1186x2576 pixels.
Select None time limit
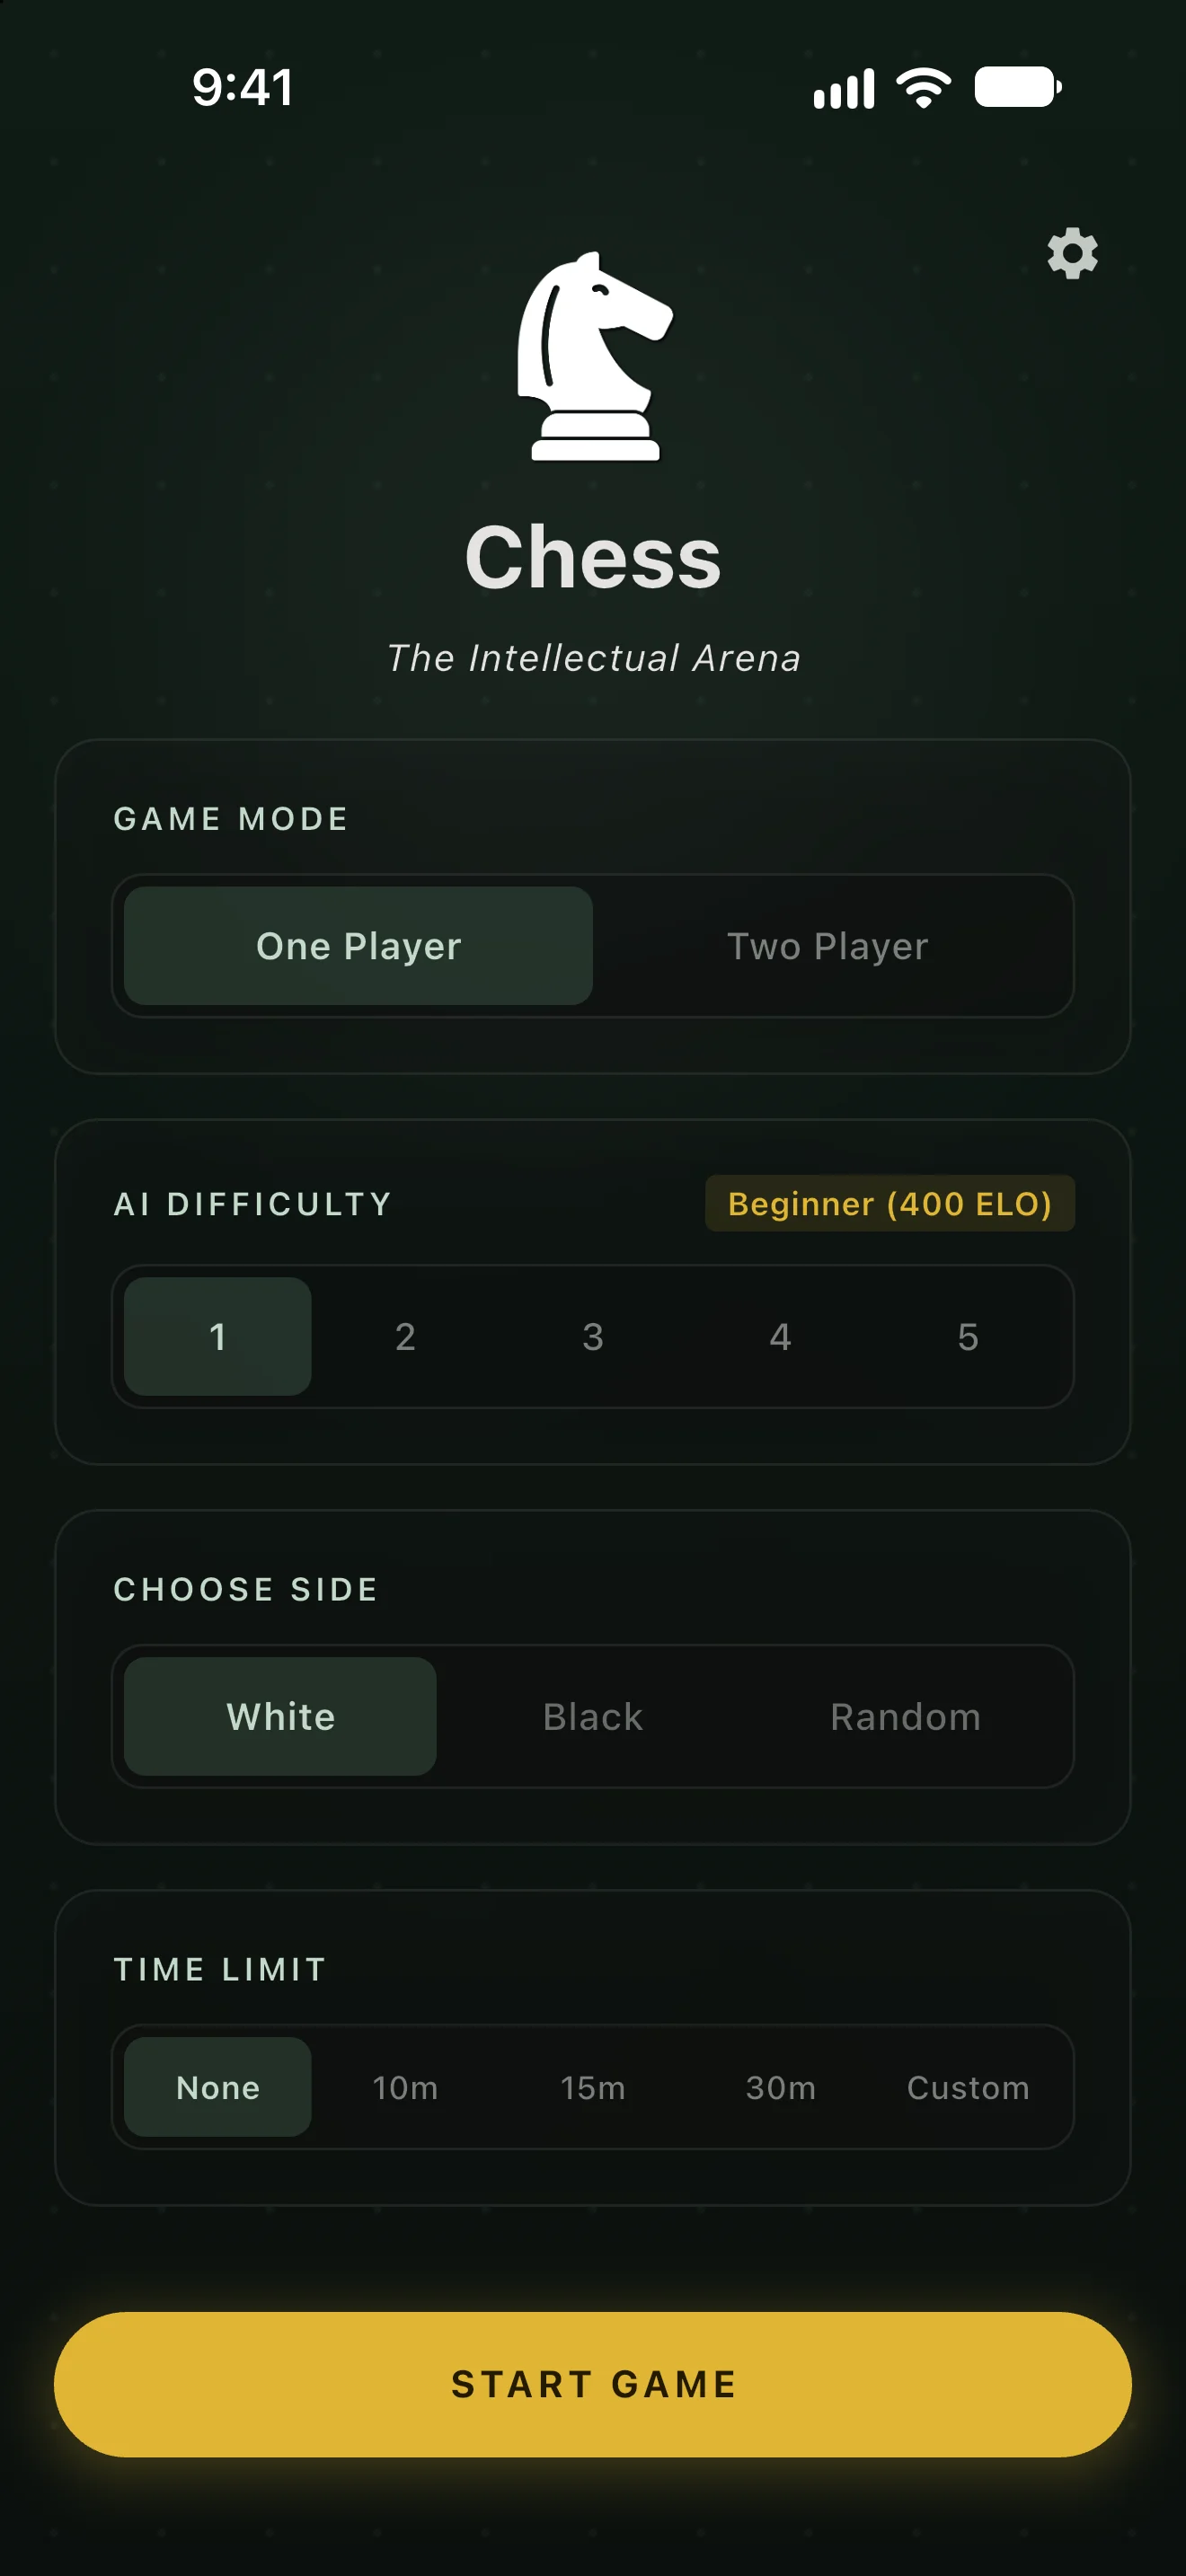pyautogui.click(x=218, y=2087)
